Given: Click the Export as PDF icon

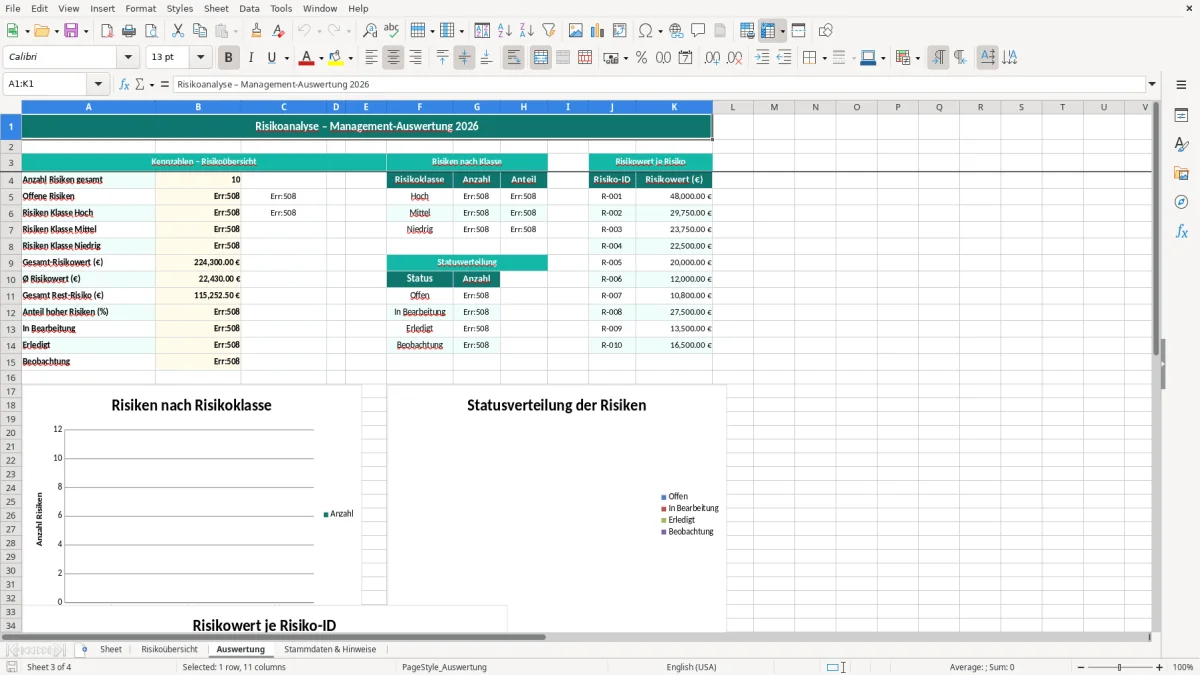Looking at the screenshot, I should [107, 31].
